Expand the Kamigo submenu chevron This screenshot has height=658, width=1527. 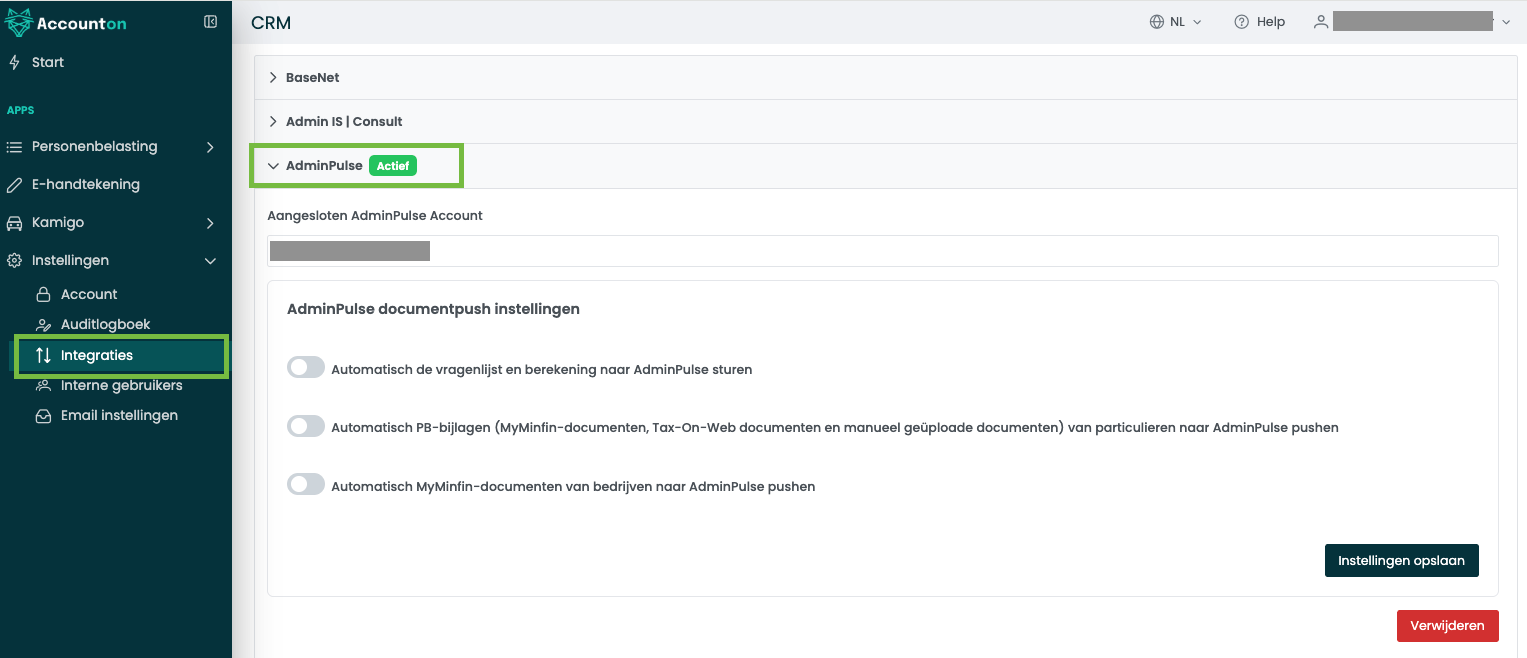pos(210,223)
